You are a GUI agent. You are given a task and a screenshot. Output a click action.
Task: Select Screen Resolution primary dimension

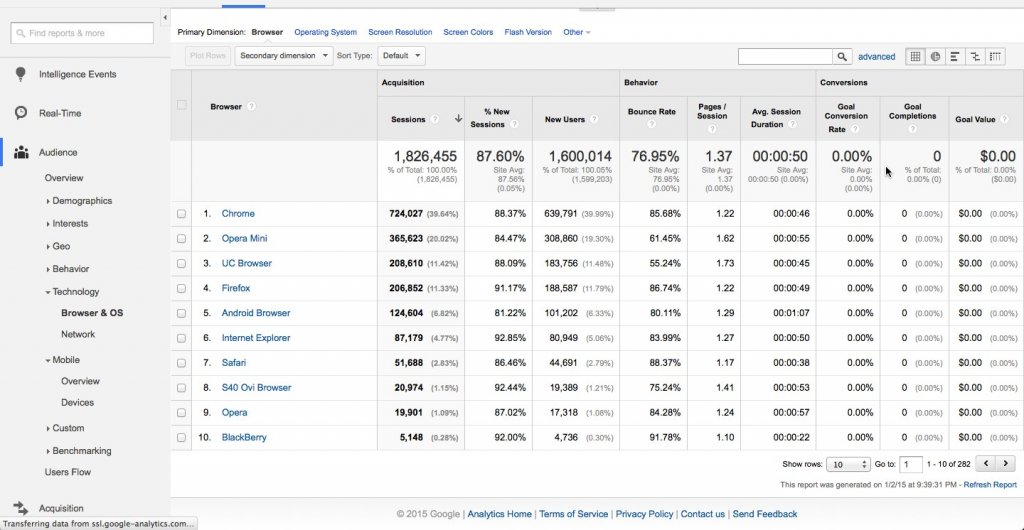[400, 32]
